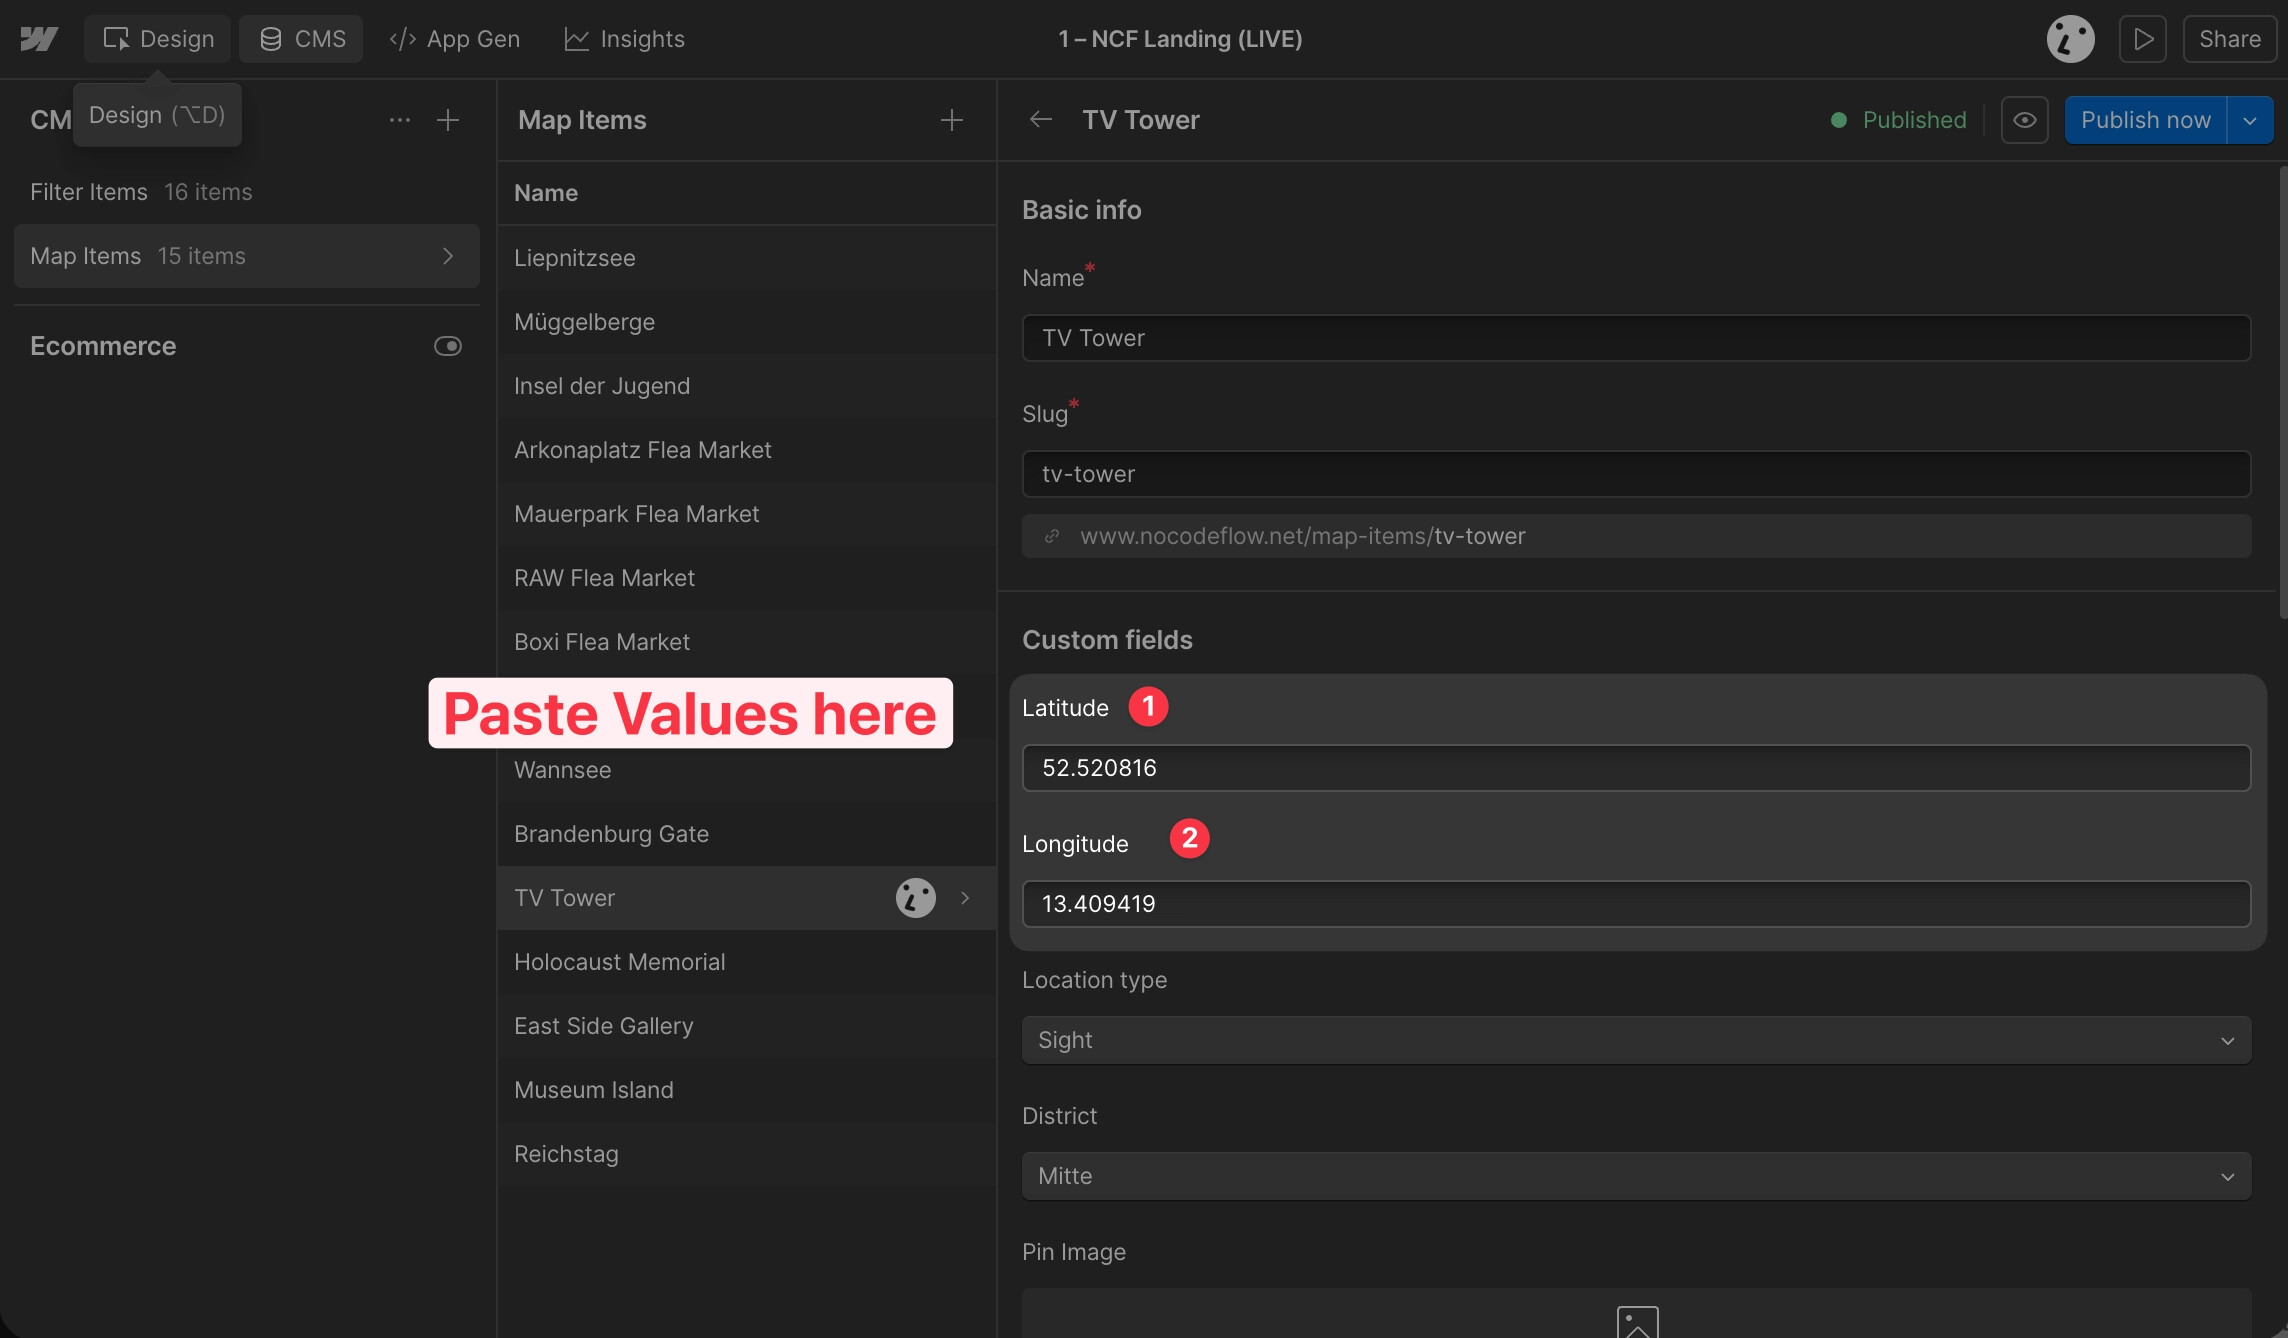Add a new Map Item

coord(952,120)
